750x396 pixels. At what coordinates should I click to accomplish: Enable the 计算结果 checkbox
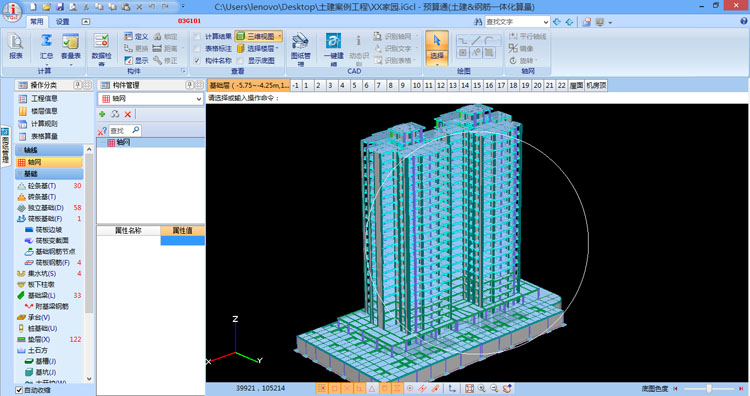click(x=197, y=36)
